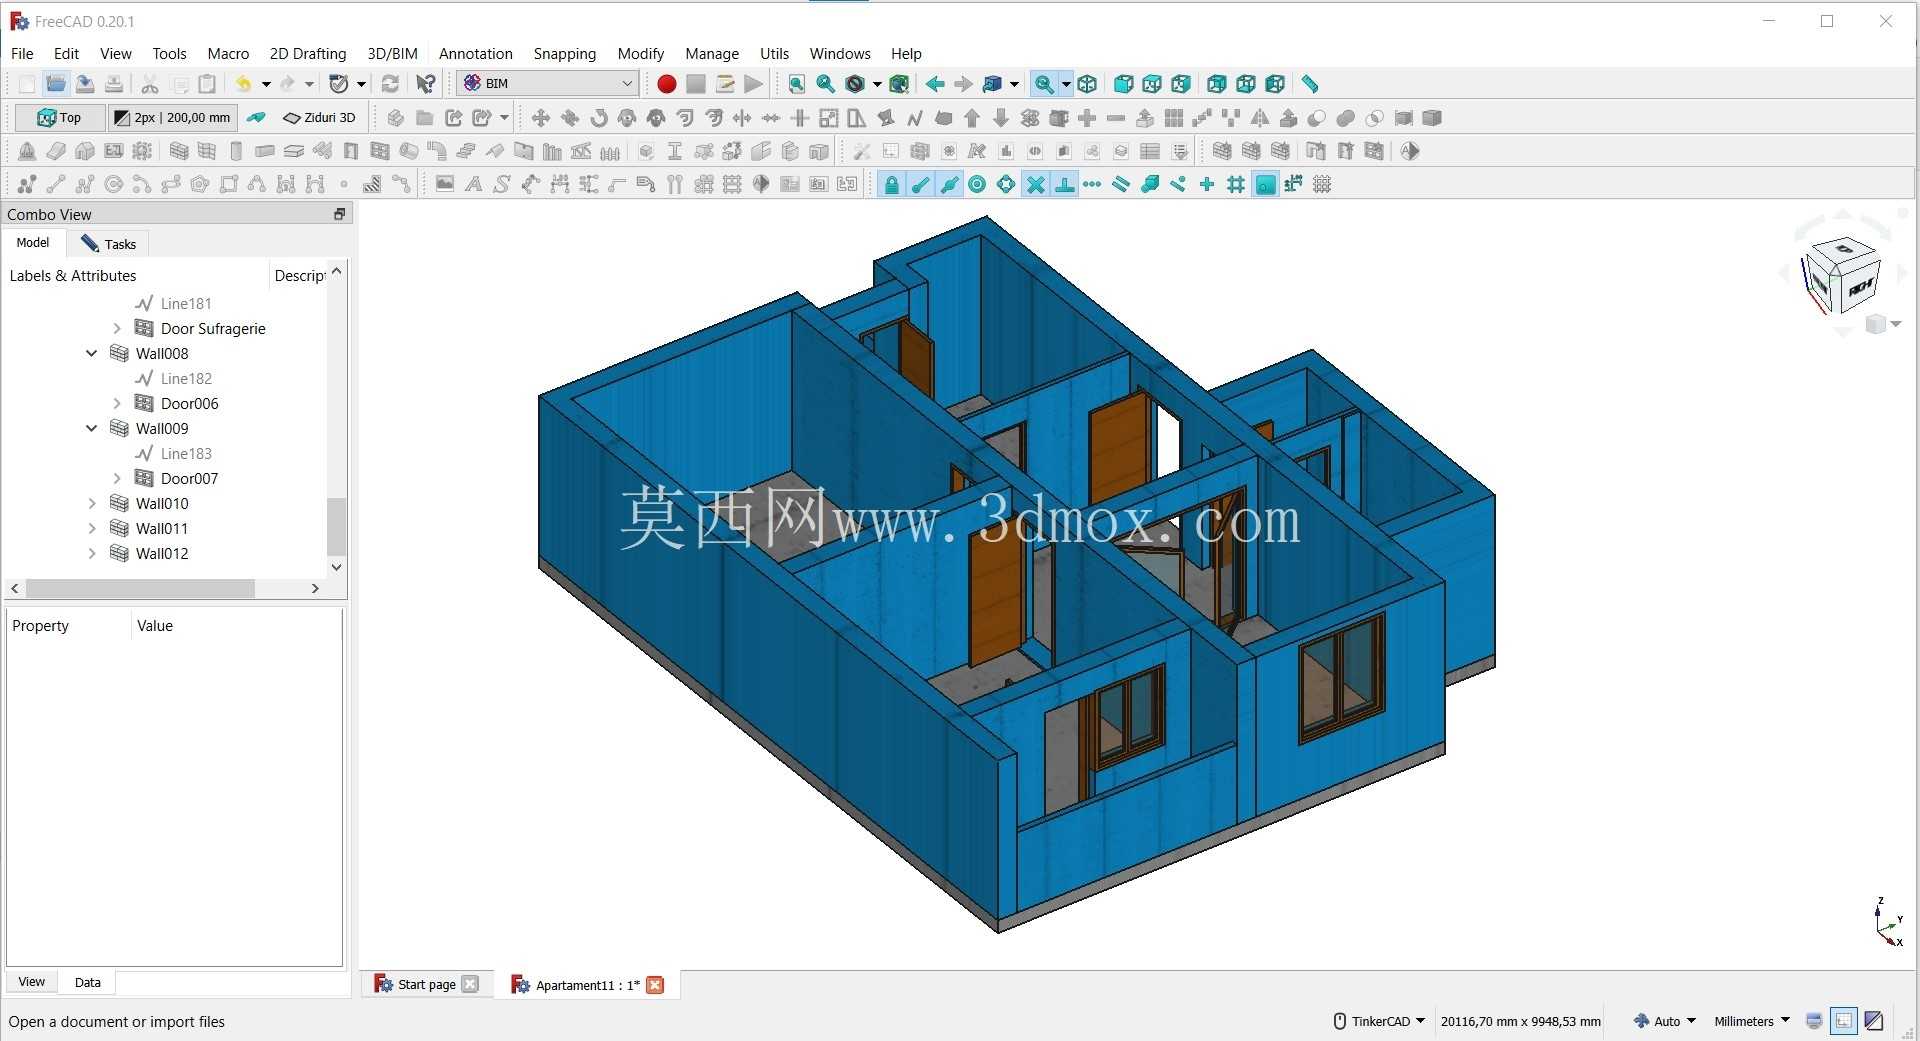The width and height of the screenshot is (1920, 1041).
Task: Toggle the draft grid visibility button
Action: [1322, 184]
